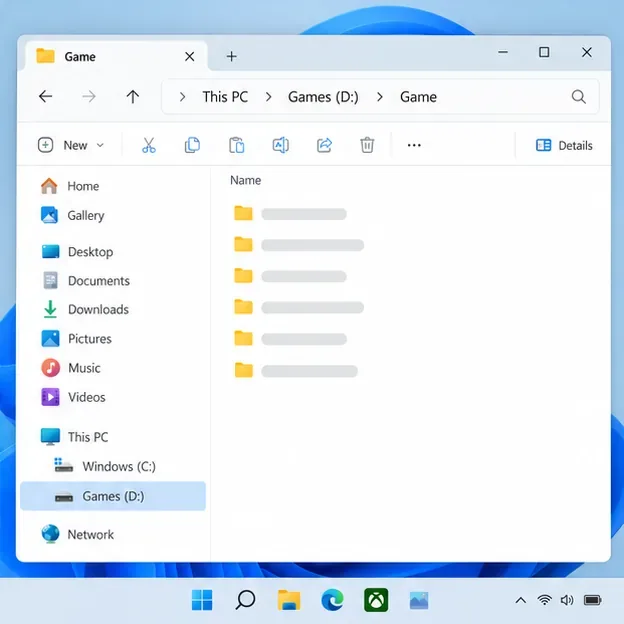Open Network in the sidebar
Image resolution: width=624 pixels, height=624 pixels.
[78, 534]
